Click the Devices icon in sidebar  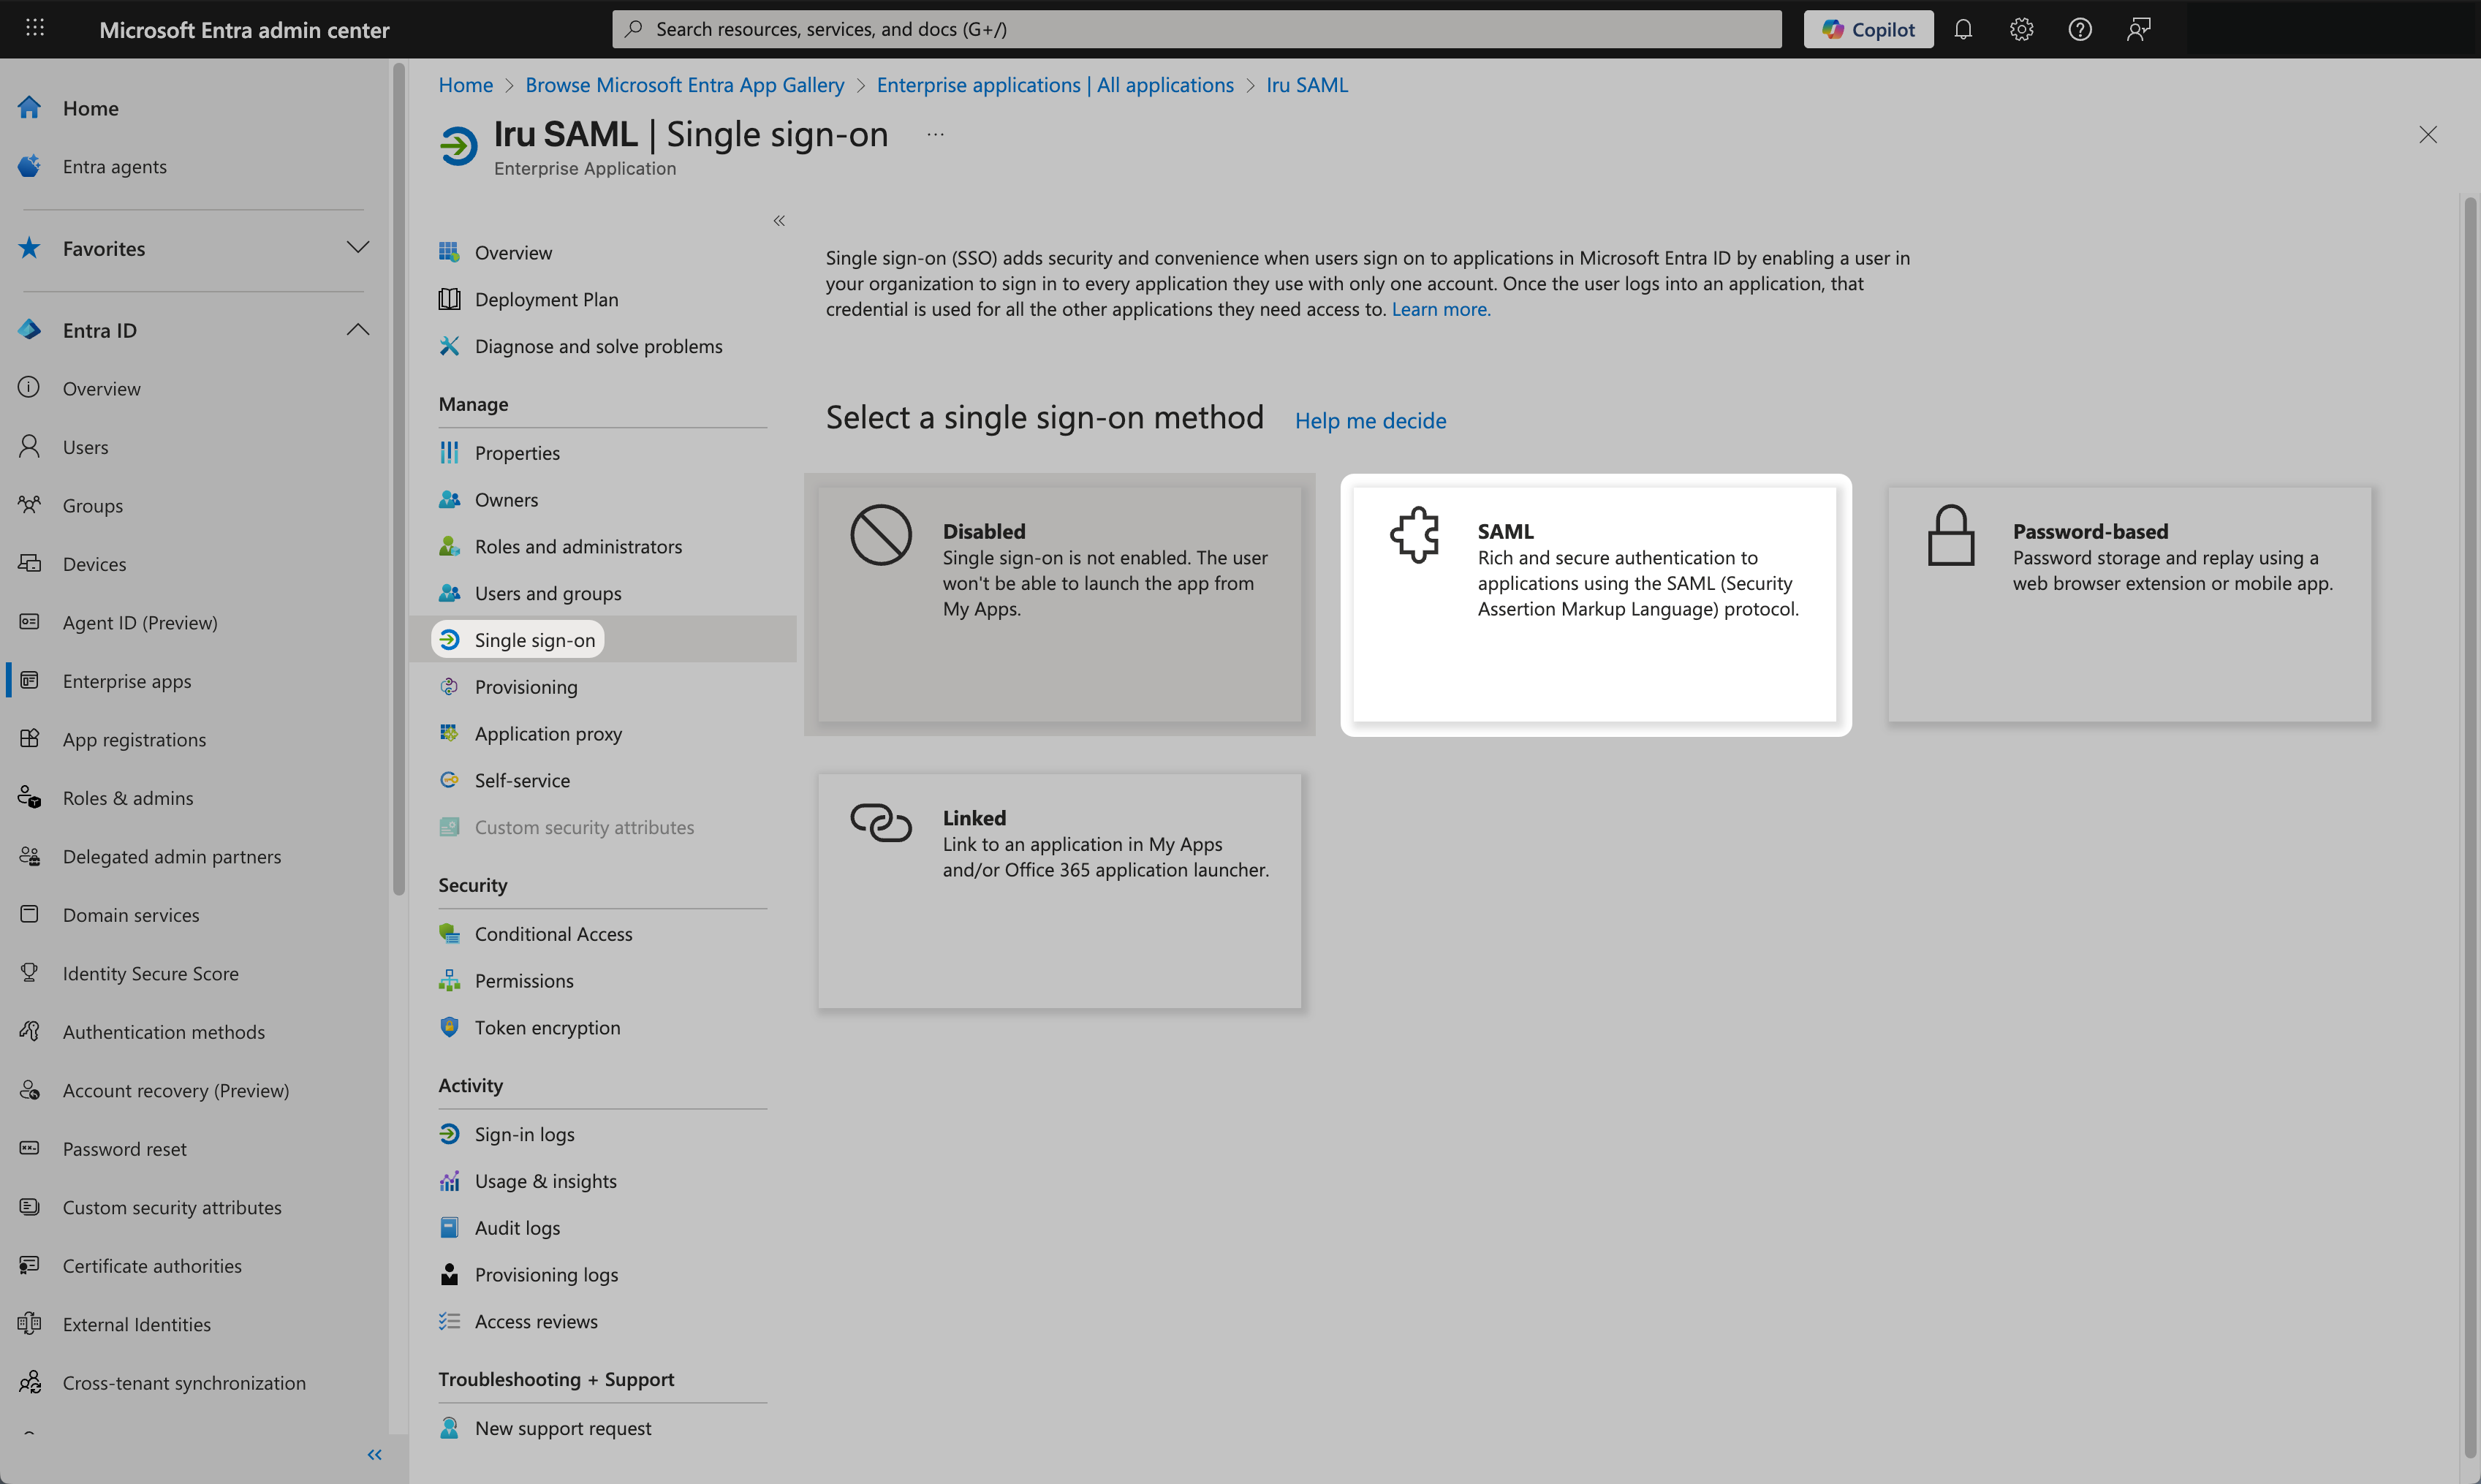pyautogui.click(x=30, y=563)
